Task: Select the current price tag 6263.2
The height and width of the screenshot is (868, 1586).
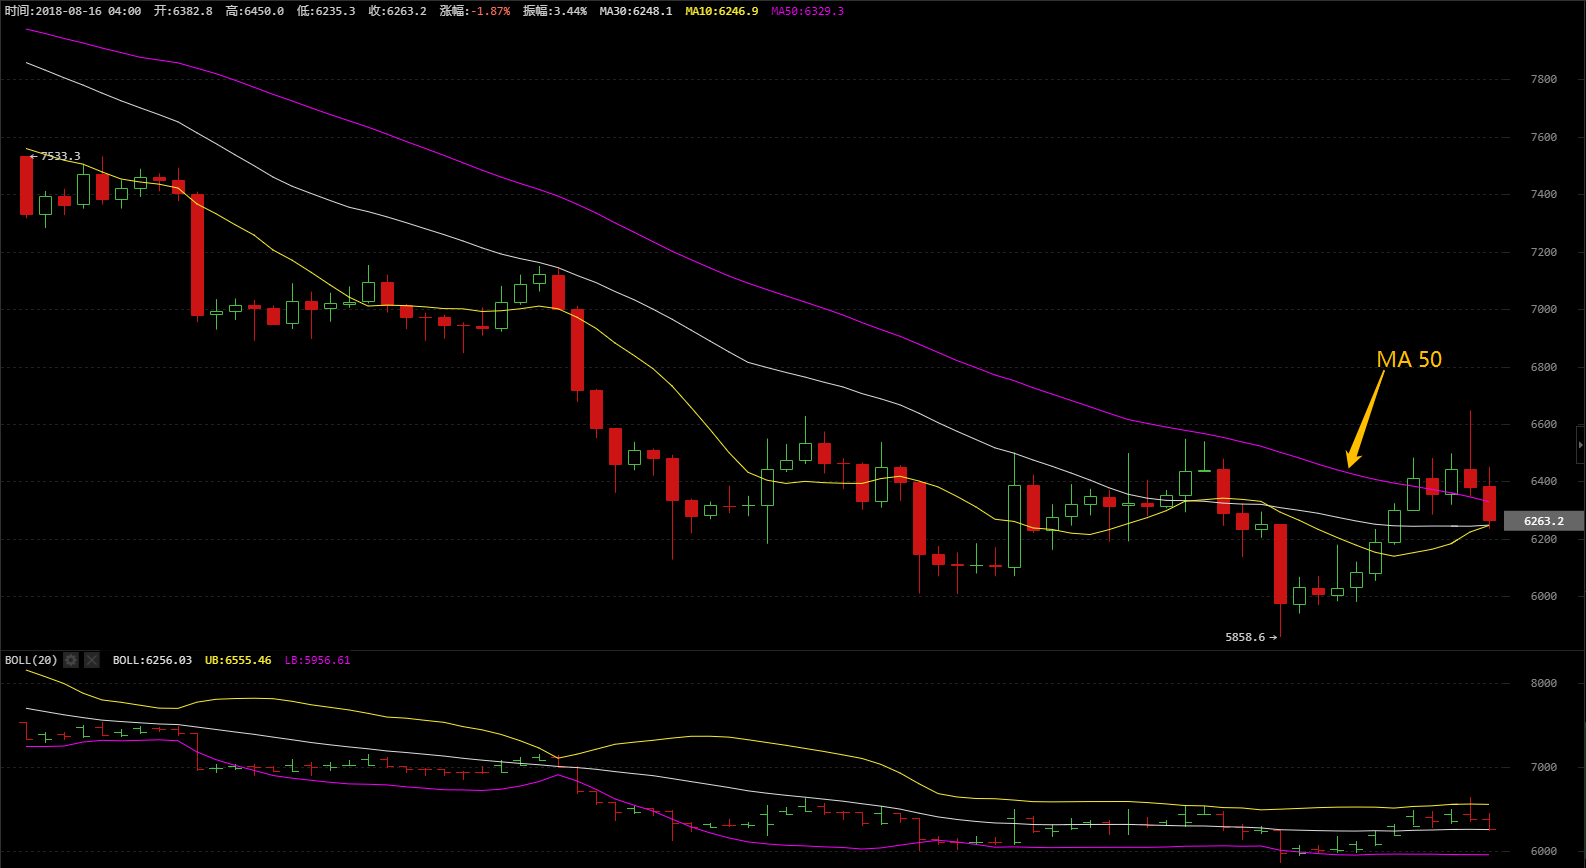Action: tap(1543, 521)
